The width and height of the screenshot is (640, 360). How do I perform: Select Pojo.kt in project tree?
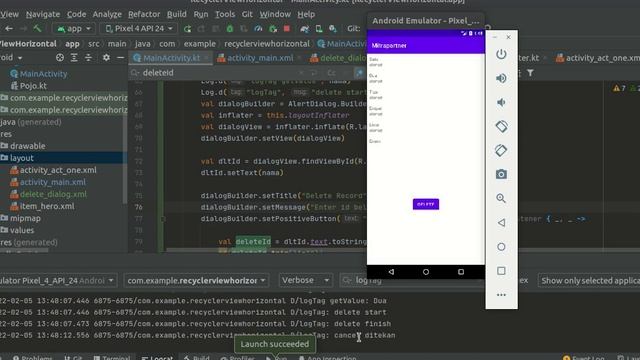33,86
